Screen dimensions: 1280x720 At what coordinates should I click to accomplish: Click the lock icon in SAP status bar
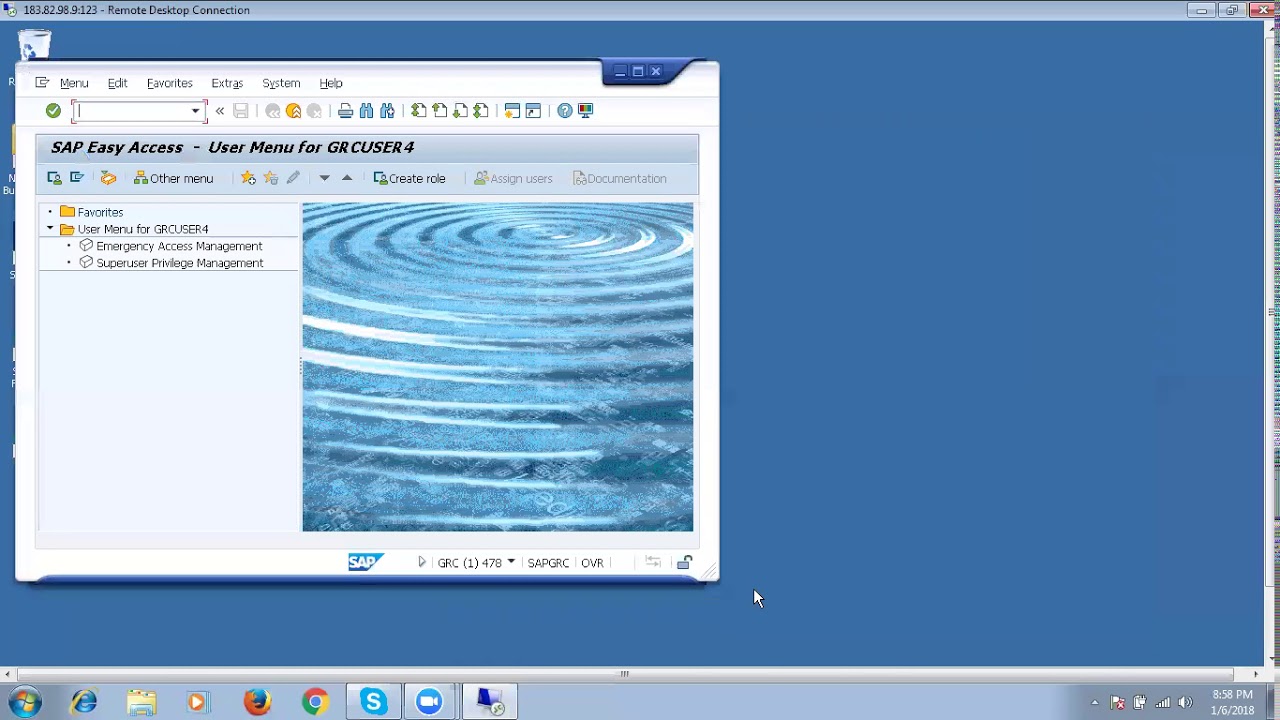pos(684,563)
